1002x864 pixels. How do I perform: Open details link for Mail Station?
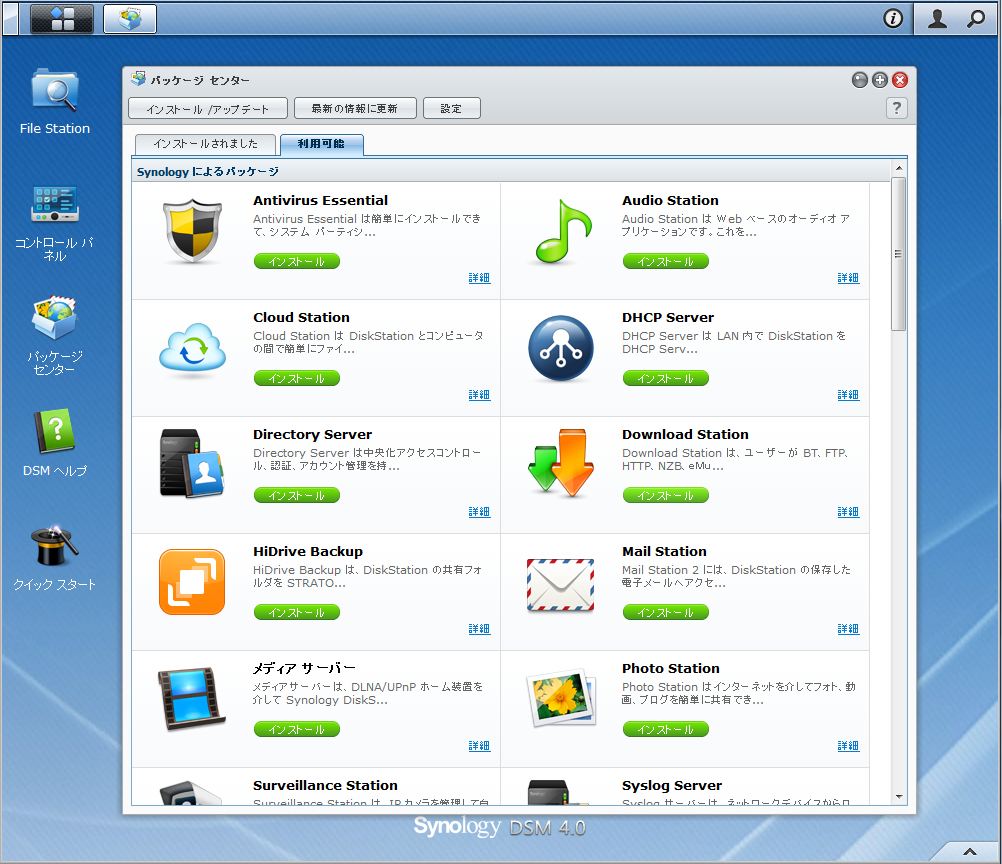click(x=849, y=629)
